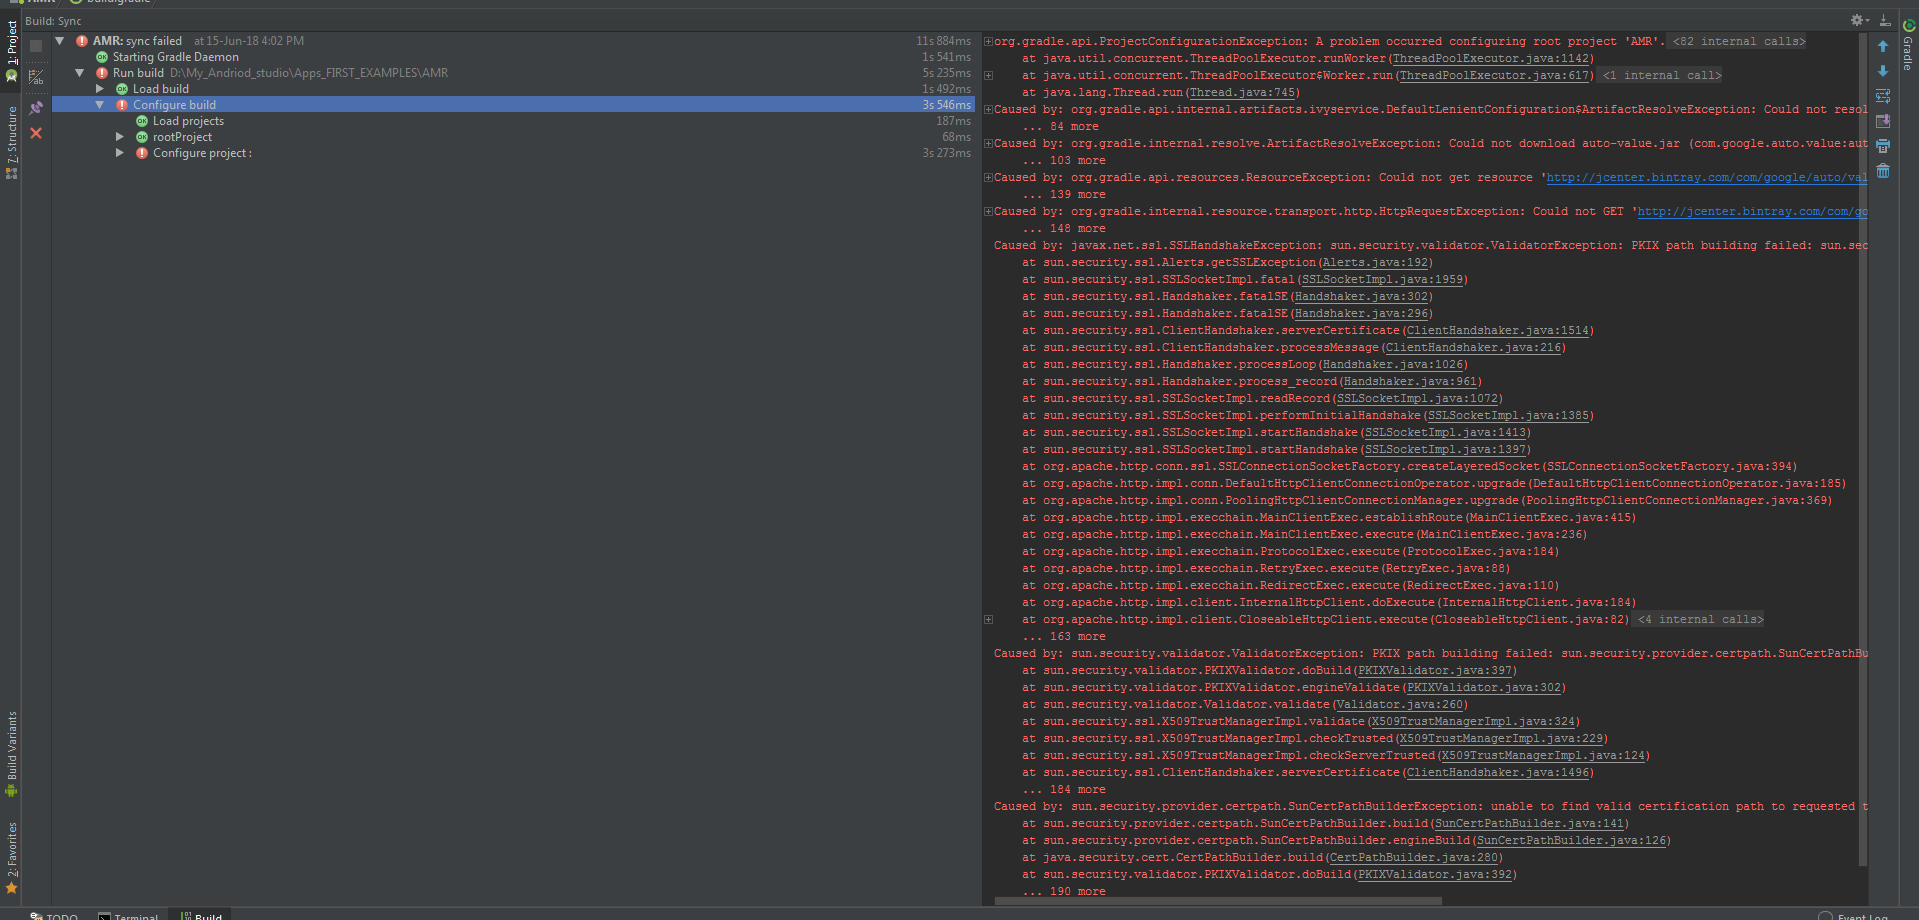Open the gear settings dropdown

pyautogui.click(x=1860, y=20)
